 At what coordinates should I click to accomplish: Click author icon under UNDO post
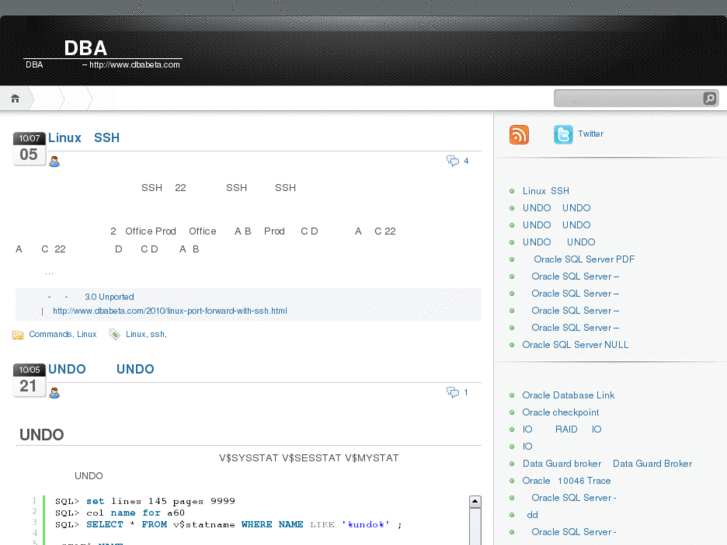[x=54, y=393]
